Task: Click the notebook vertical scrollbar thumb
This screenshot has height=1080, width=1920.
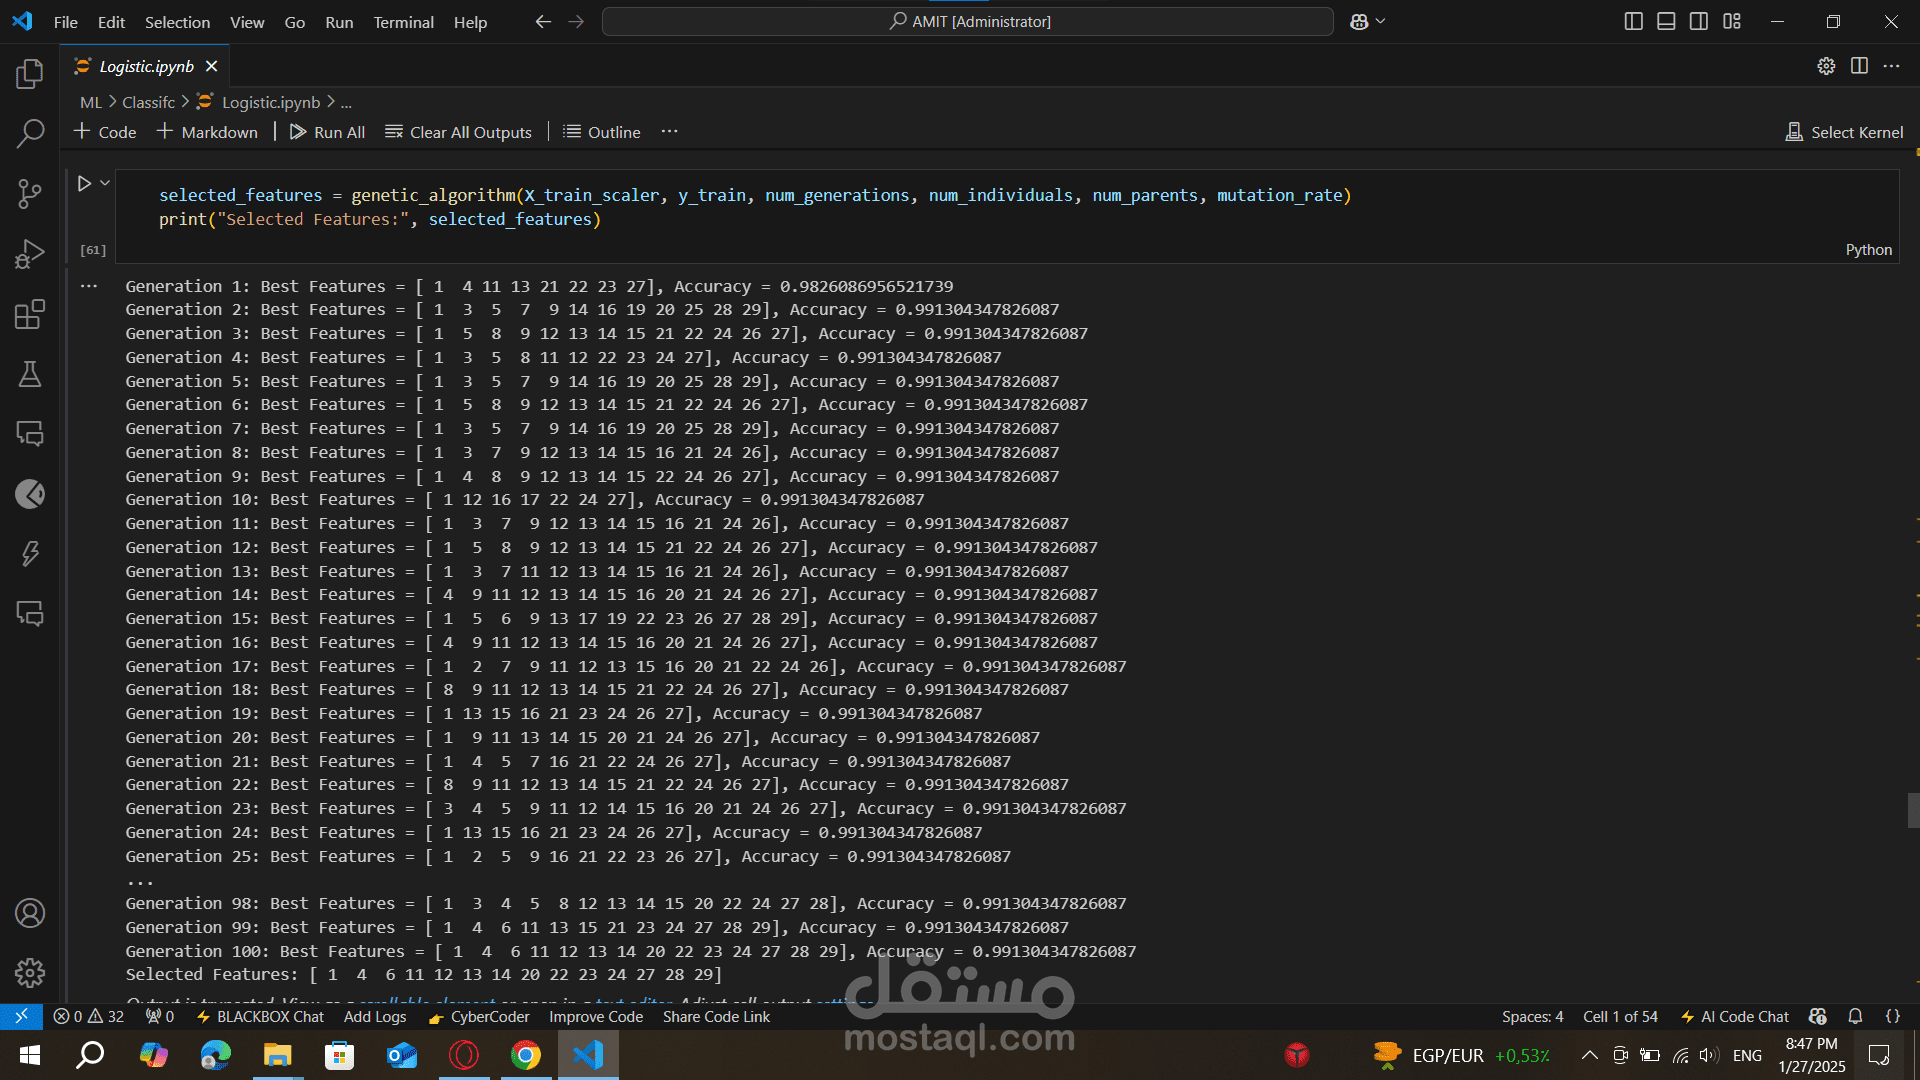Action: coord(1913,810)
